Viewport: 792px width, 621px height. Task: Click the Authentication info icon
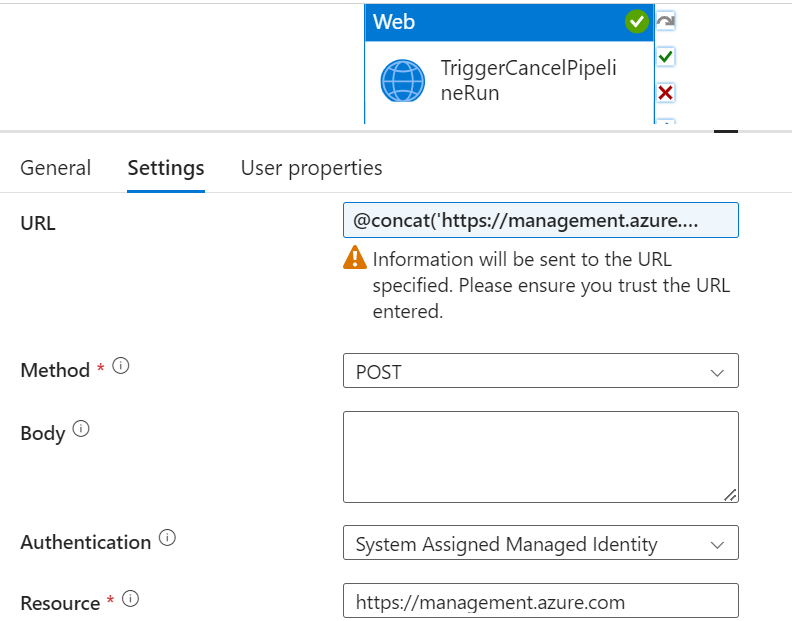point(167,538)
